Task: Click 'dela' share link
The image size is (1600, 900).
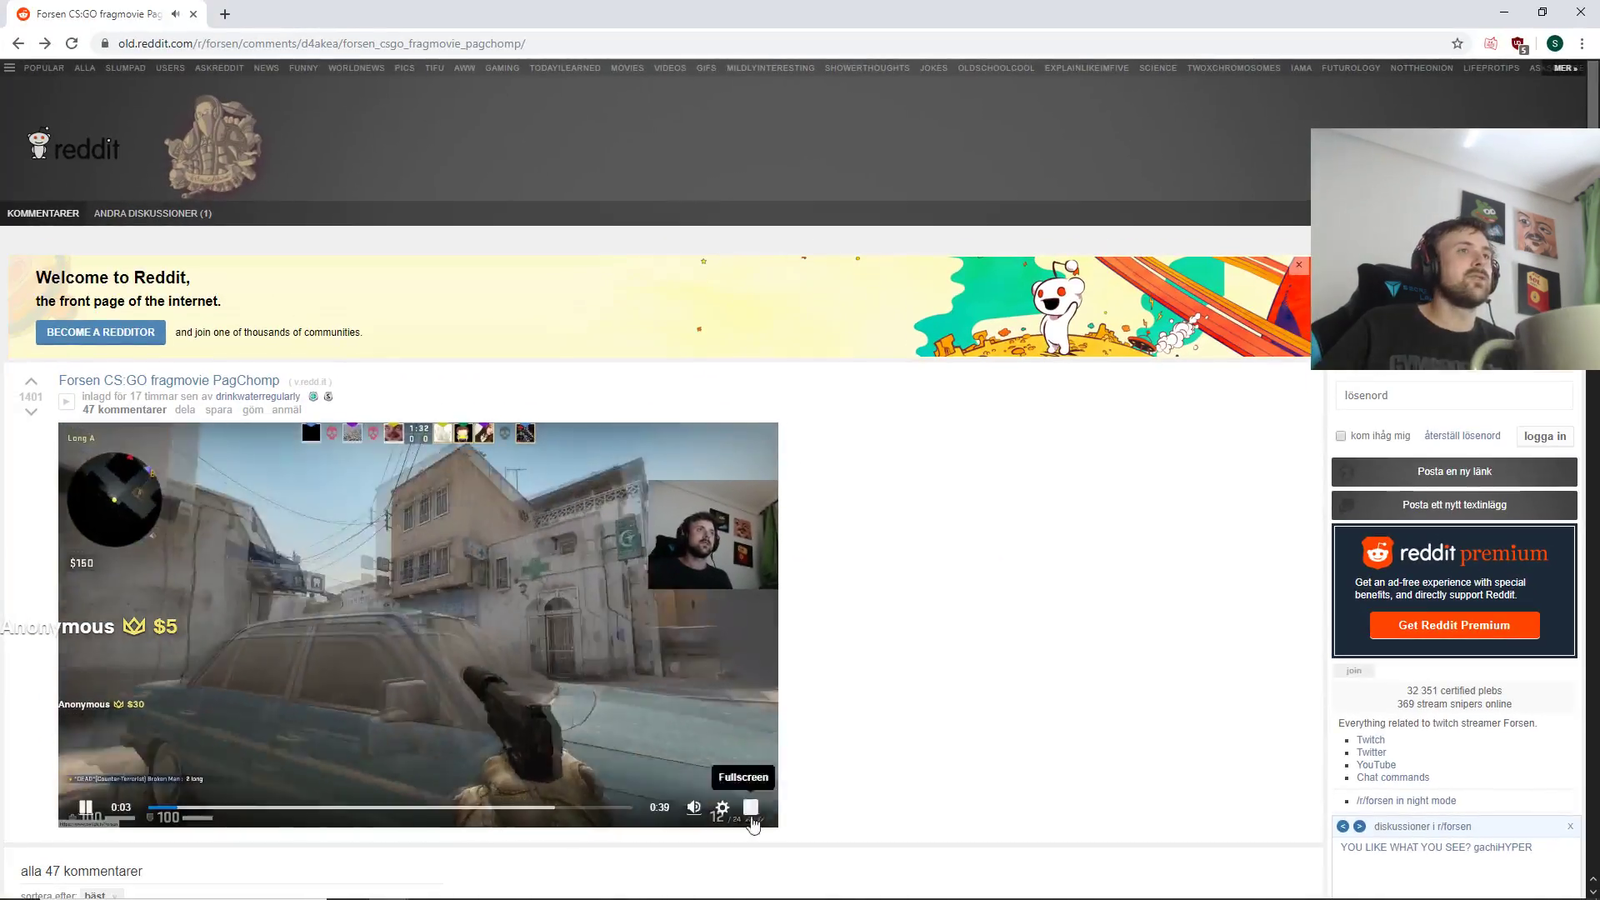Action: click(x=185, y=410)
